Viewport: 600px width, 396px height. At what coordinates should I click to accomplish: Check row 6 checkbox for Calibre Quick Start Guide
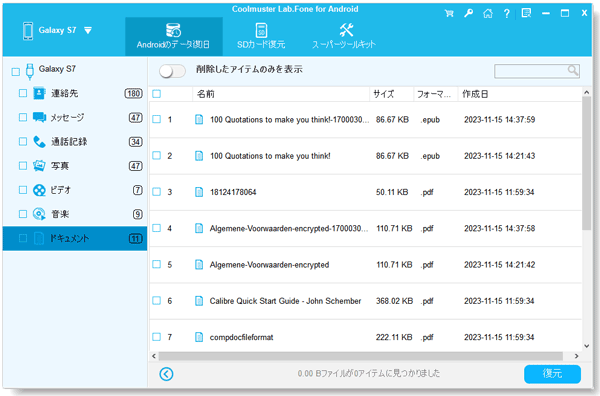tap(157, 300)
